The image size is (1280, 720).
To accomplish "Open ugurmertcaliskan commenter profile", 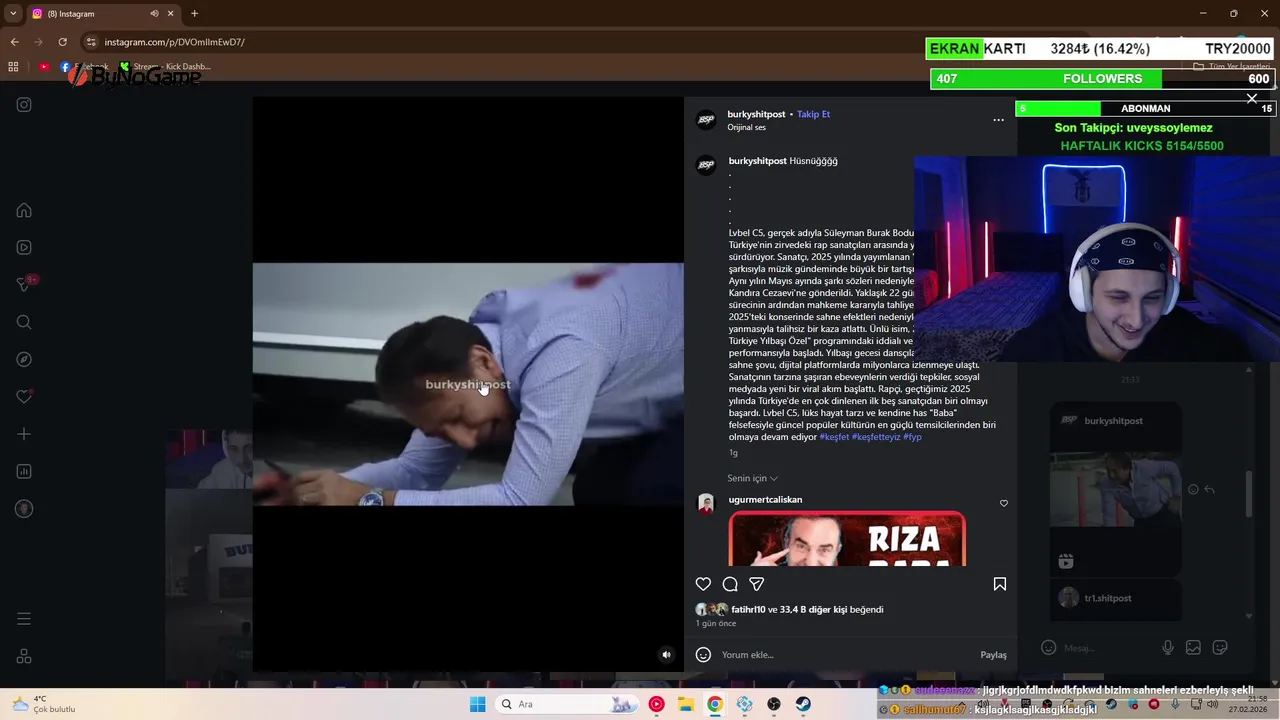I will [x=765, y=500].
